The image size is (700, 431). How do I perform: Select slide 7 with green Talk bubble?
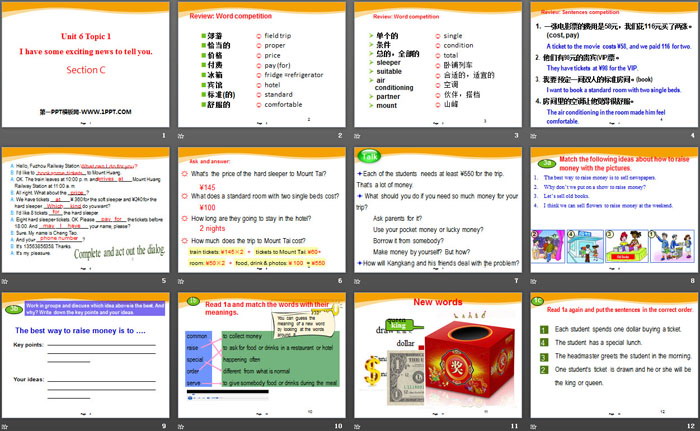438,210
